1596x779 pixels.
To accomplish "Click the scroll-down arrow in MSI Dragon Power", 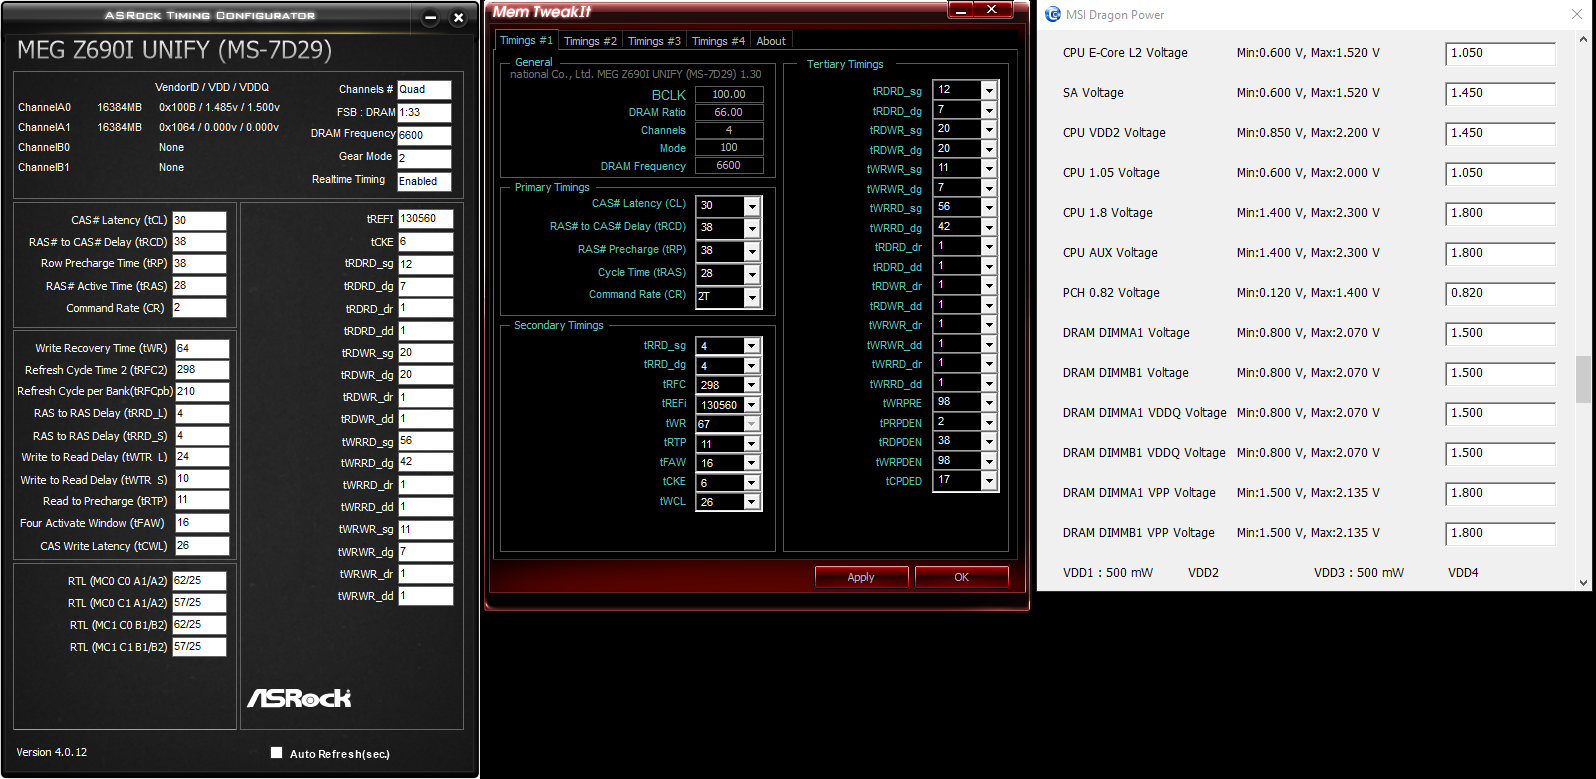I will [x=1583, y=582].
